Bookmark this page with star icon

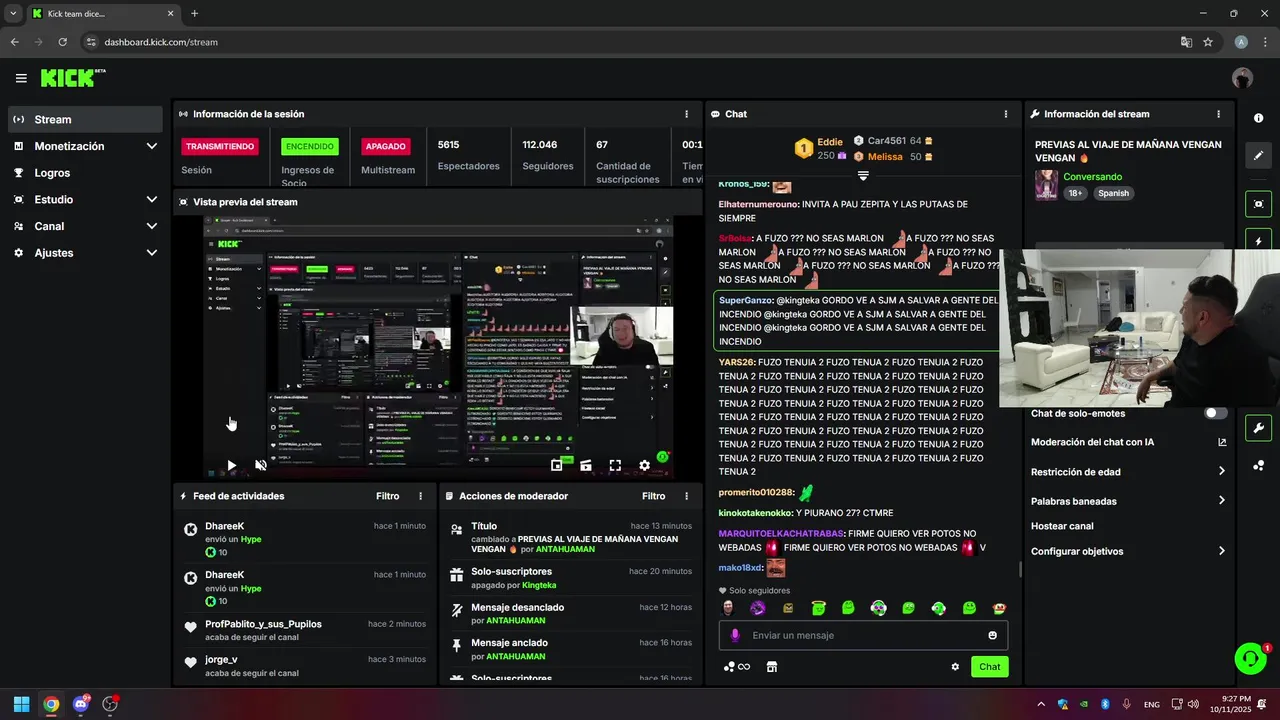(x=1208, y=42)
